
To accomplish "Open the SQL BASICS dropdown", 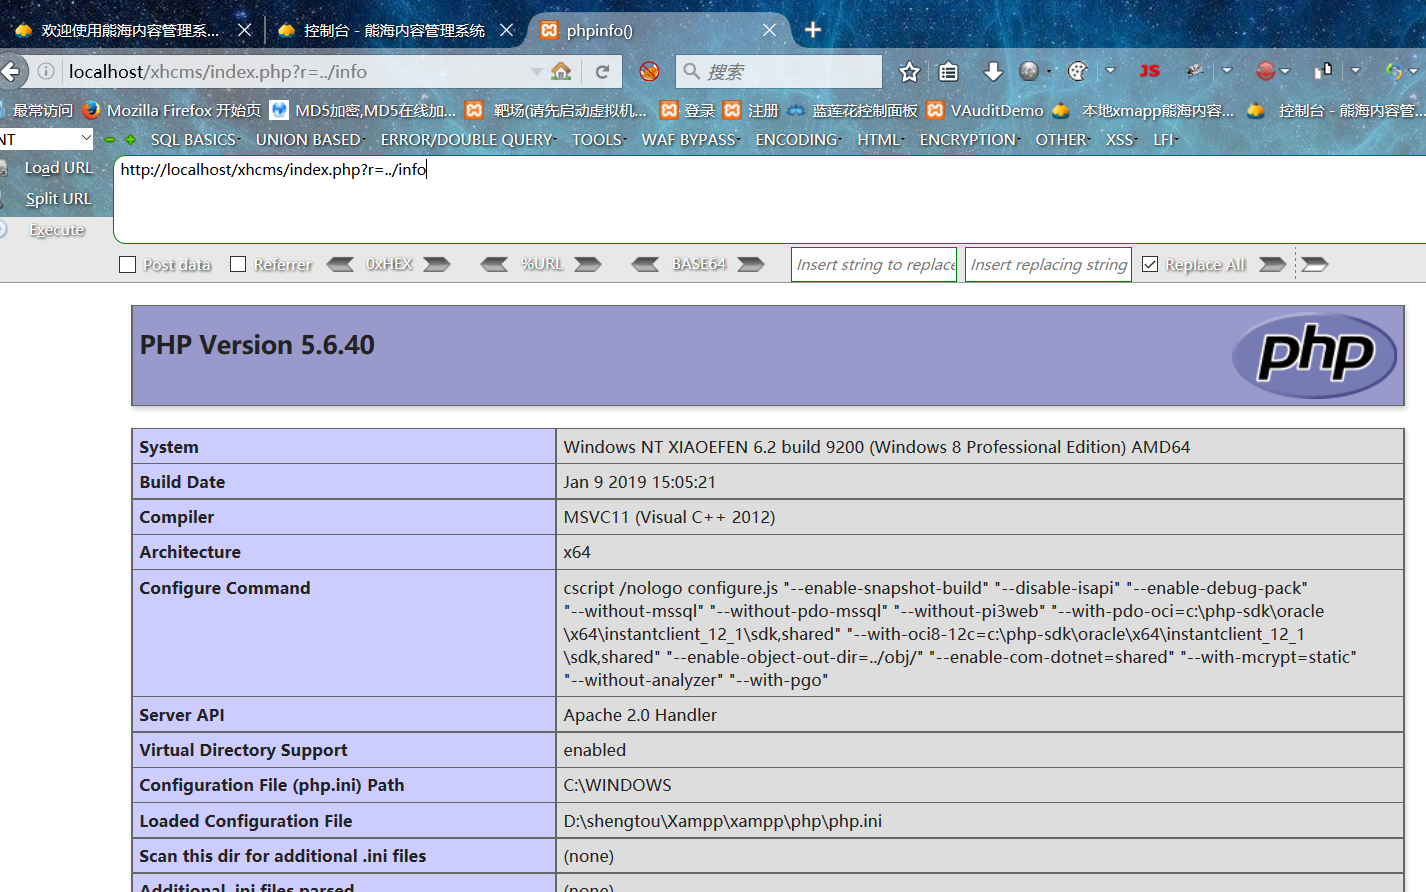I will point(196,139).
